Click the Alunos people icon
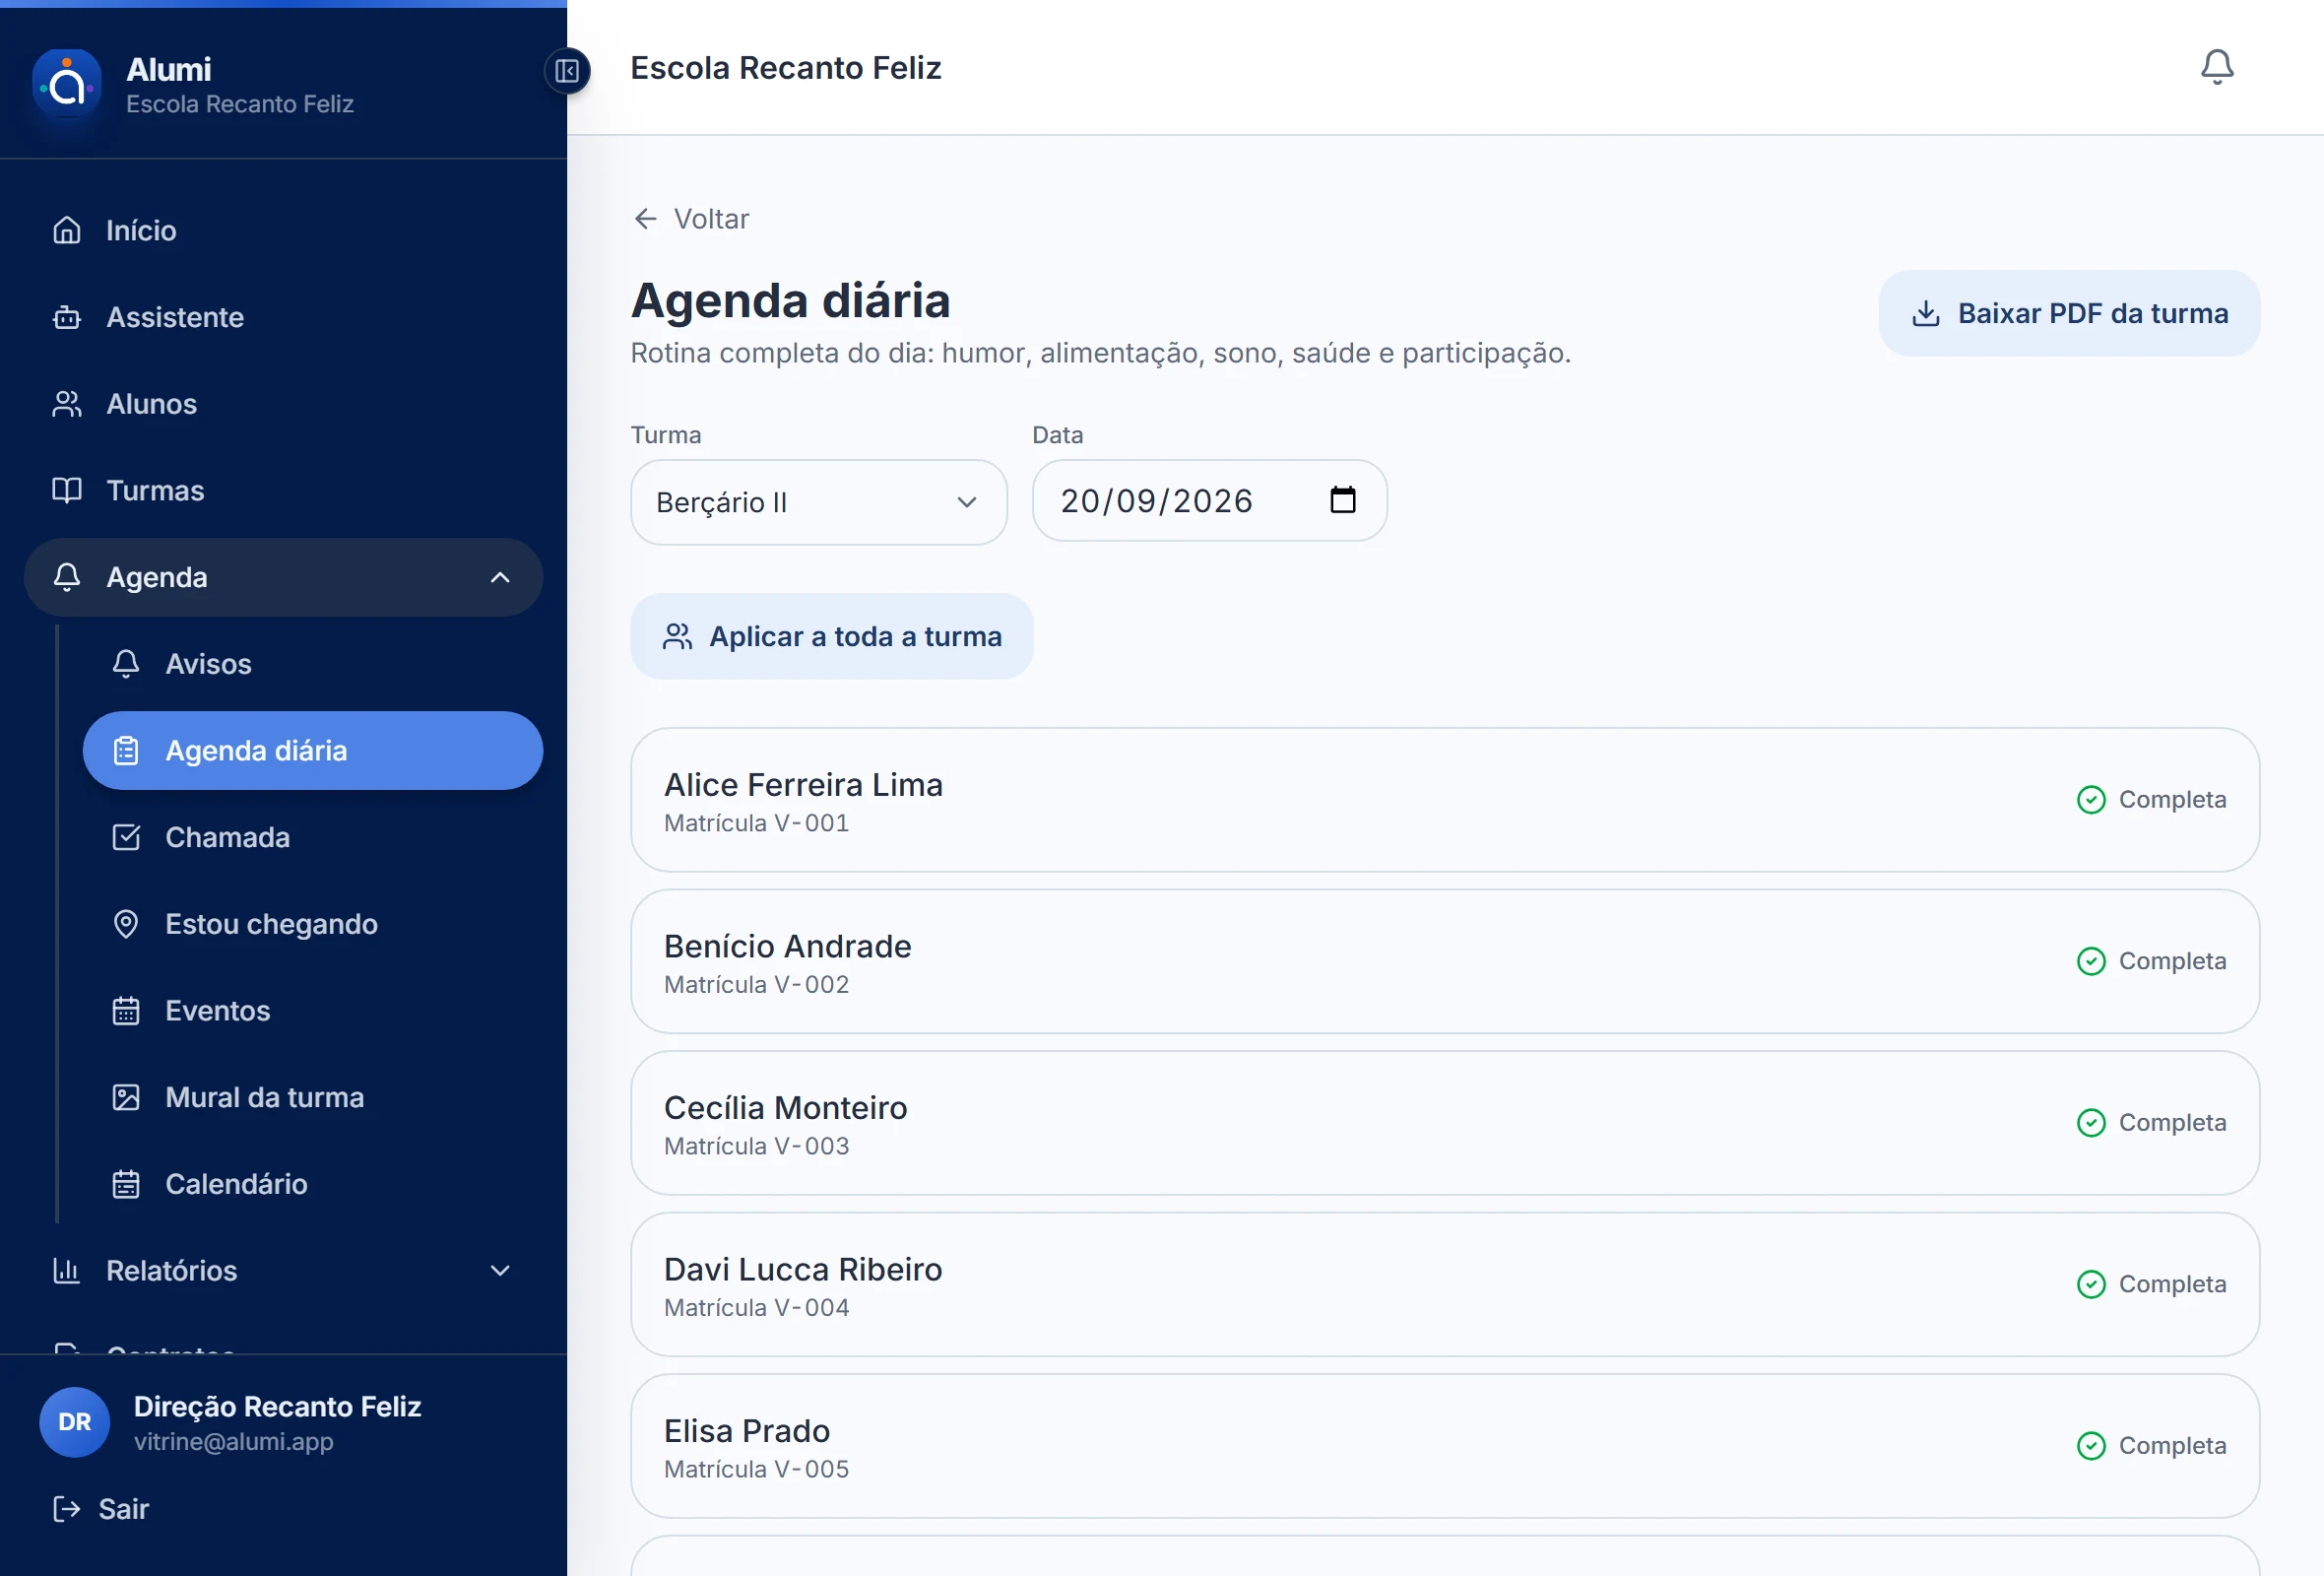 67,404
